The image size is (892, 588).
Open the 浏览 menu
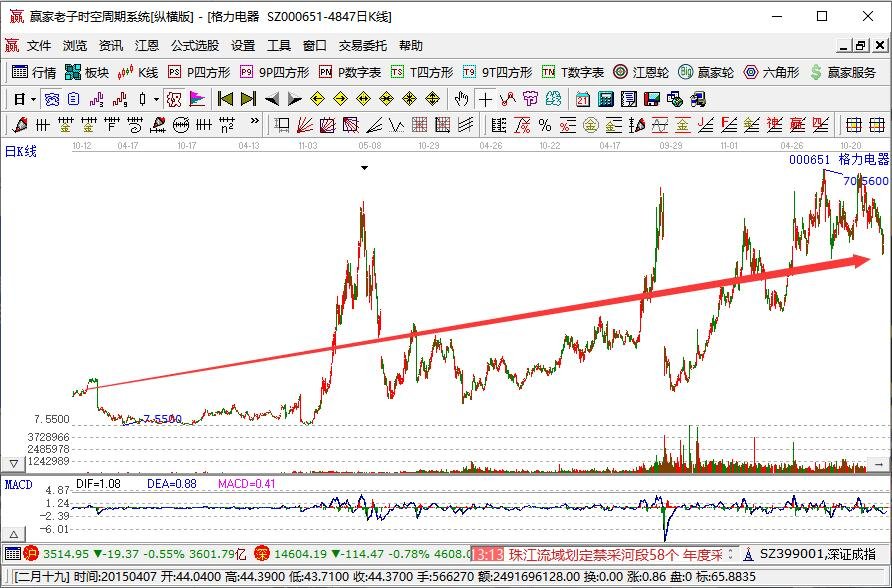pyautogui.click(x=75, y=45)
